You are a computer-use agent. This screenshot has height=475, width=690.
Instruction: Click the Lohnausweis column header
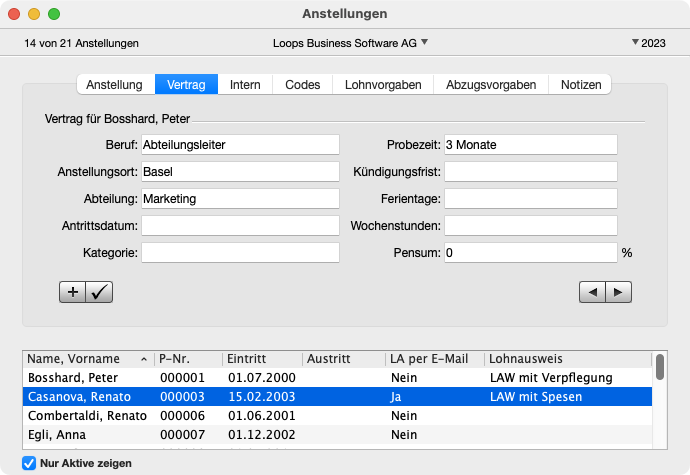(x=567, y=359)
